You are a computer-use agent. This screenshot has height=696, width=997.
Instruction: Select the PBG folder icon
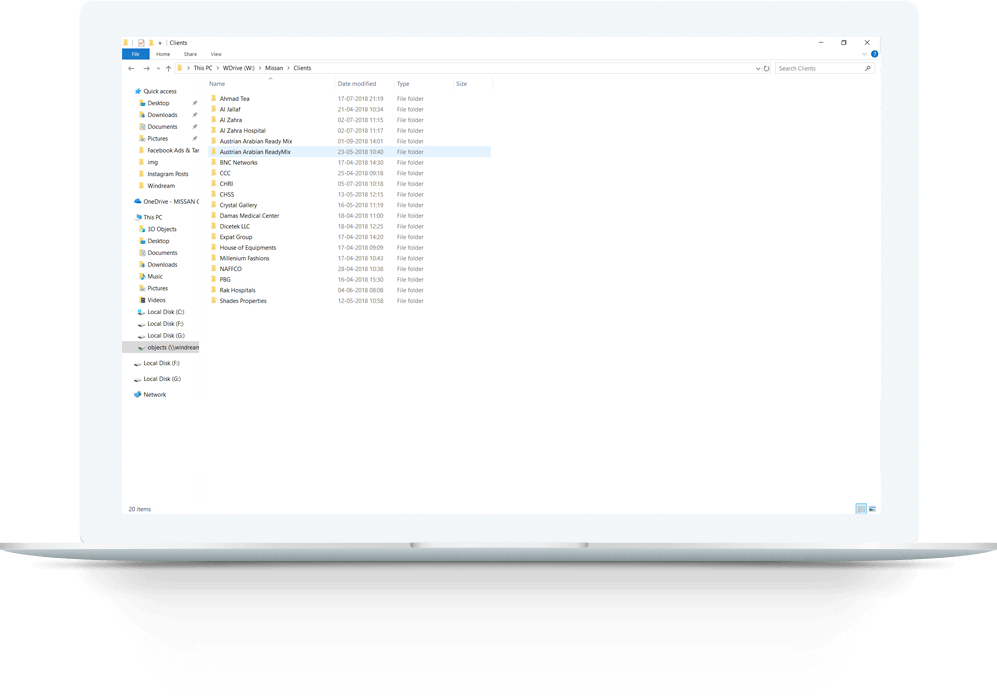pos(214,280)
